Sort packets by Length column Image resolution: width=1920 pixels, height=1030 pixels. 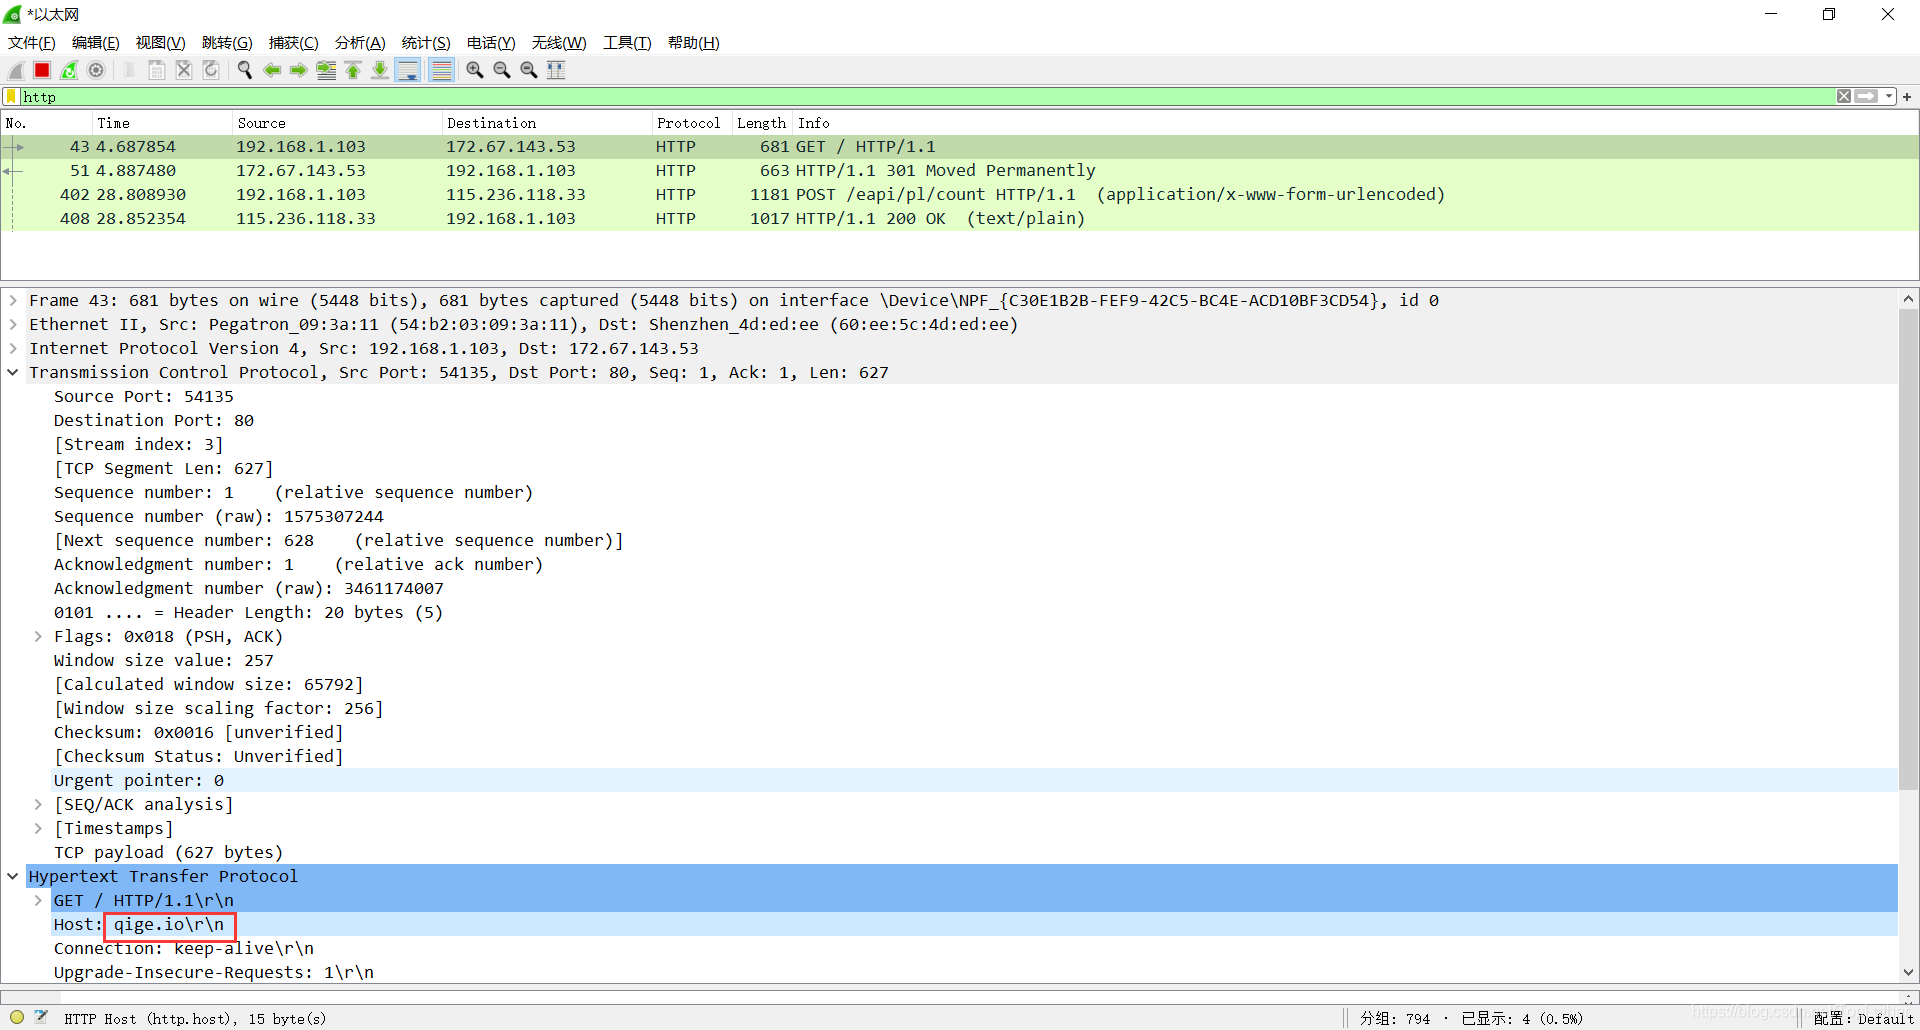(762, 123)
